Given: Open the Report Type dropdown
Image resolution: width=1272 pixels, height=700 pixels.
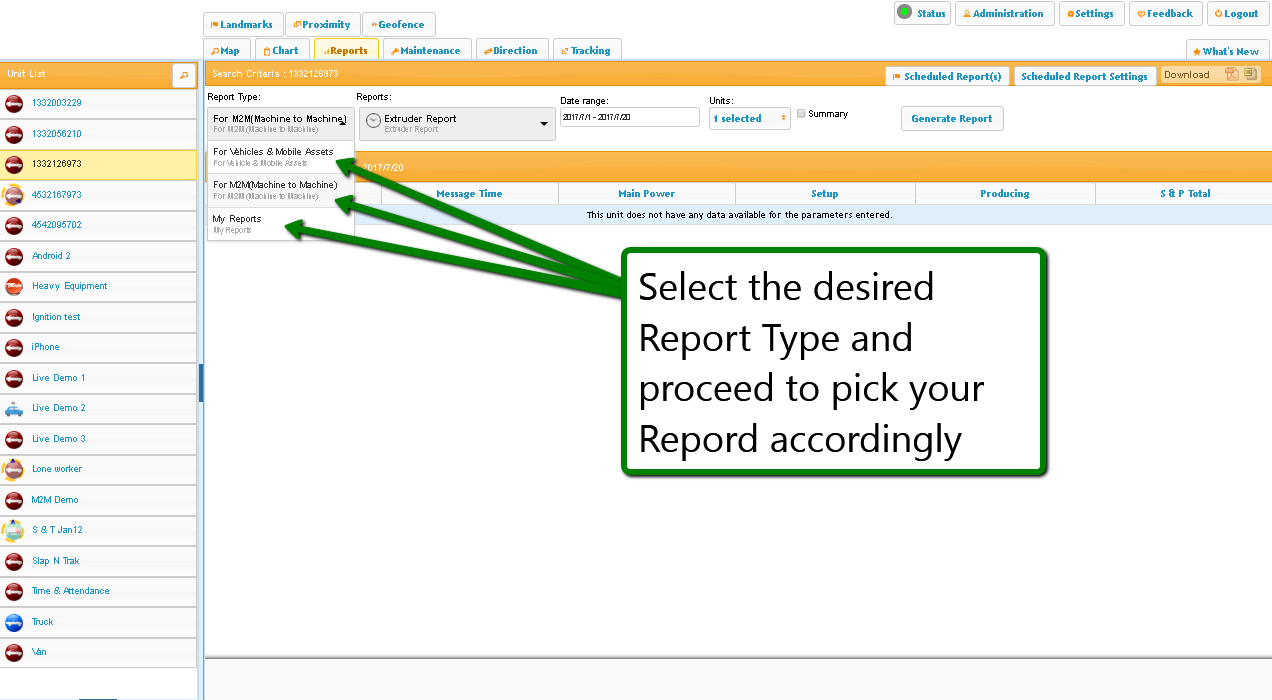Looking at the screenshot, I should (x=280, y=122).
